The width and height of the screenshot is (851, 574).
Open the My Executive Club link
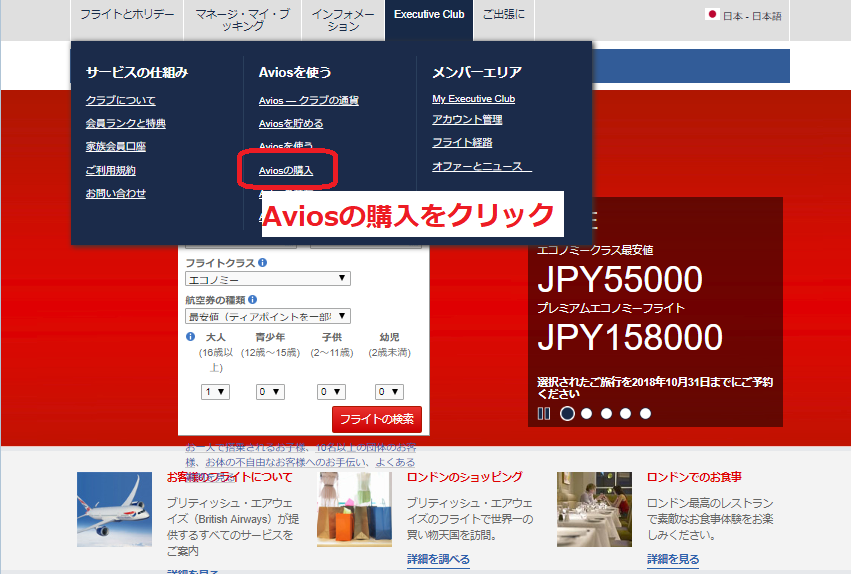click(473, 99)
